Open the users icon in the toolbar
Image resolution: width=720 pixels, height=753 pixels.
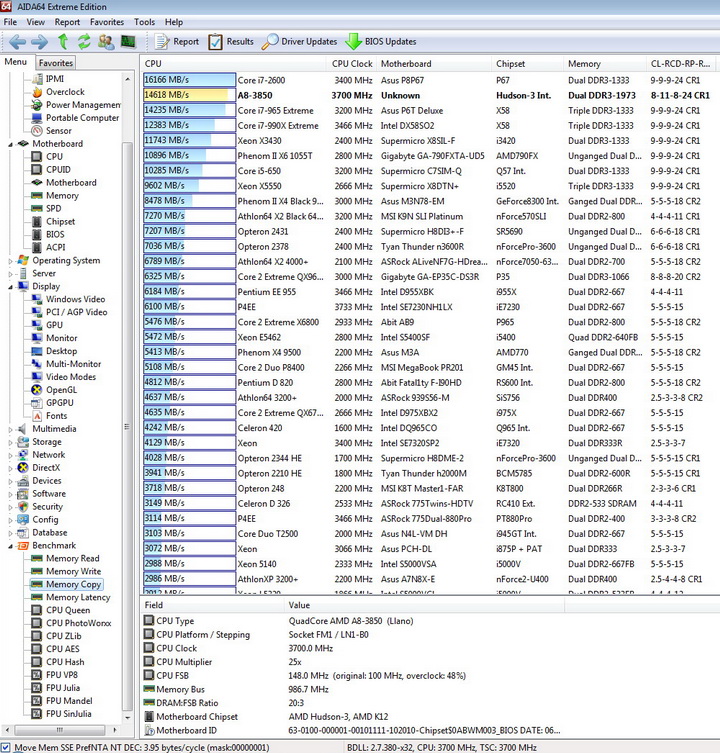tap(106, 42)
